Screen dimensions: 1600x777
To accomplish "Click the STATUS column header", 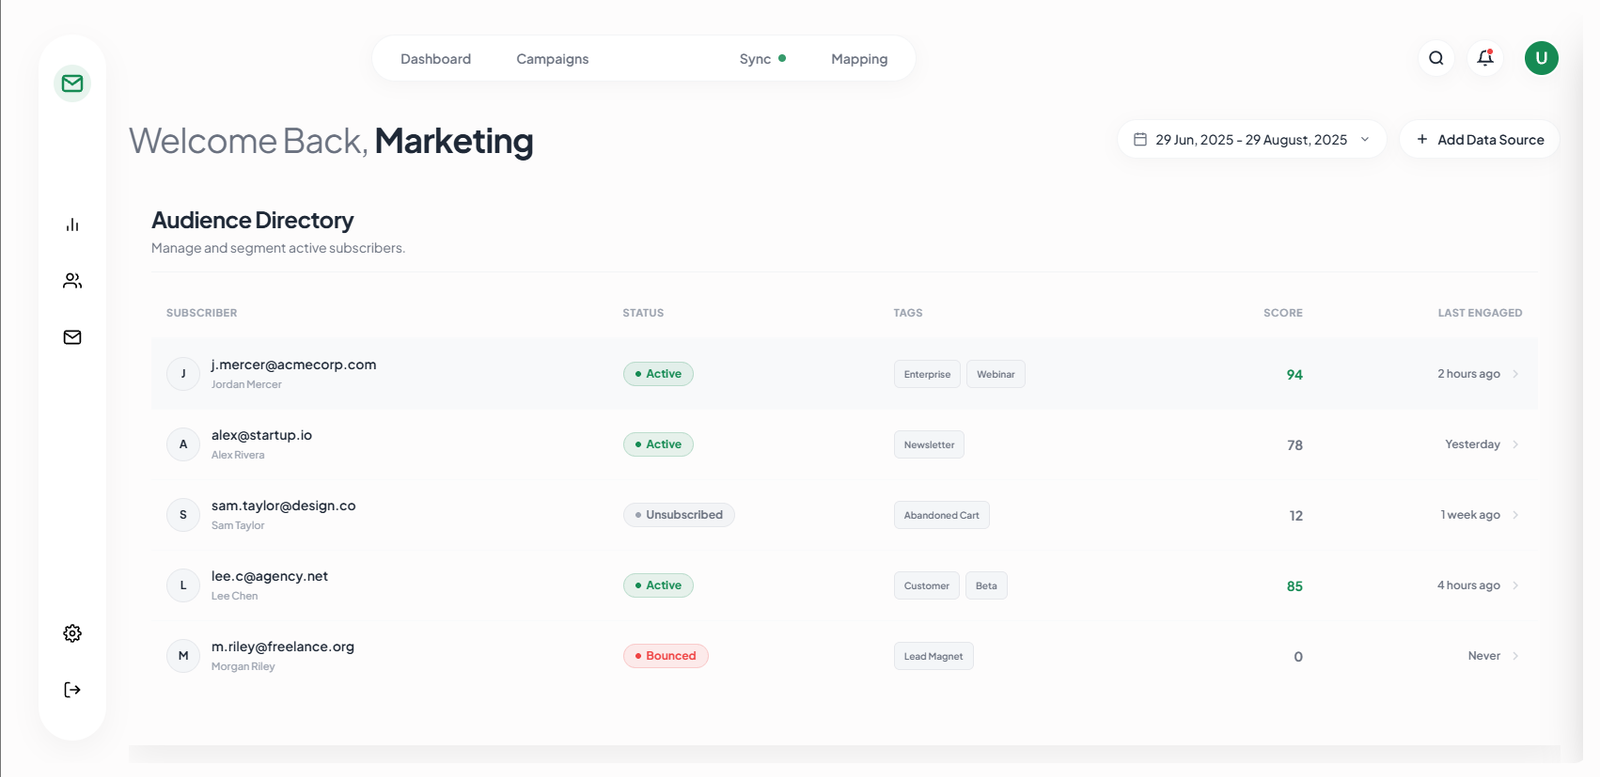I will pos(643,313).
